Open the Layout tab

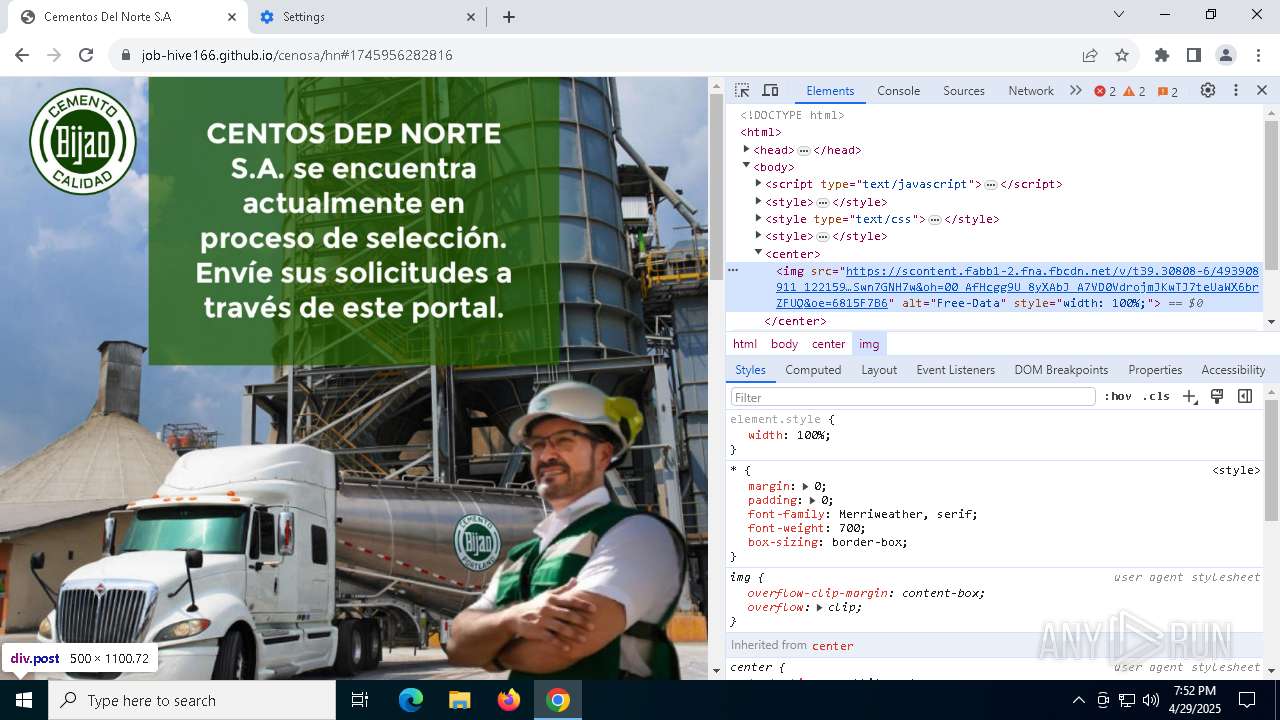[x=879, y=369]
